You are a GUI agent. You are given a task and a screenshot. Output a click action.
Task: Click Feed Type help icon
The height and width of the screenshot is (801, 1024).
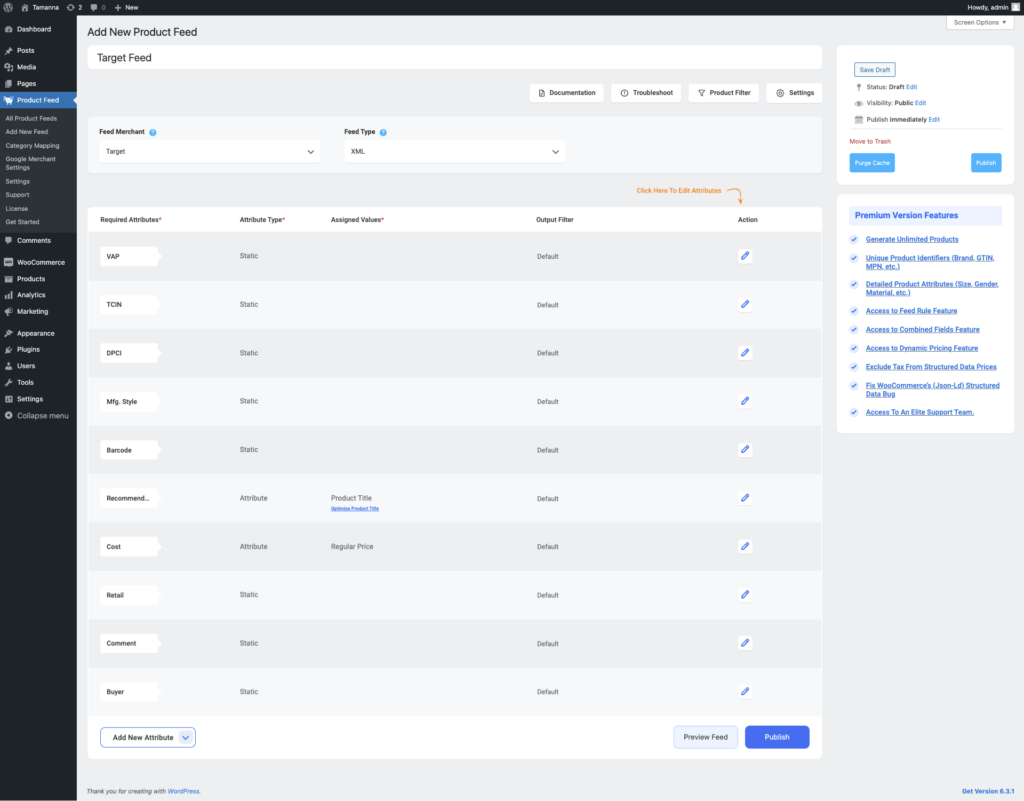click(383, 132)
